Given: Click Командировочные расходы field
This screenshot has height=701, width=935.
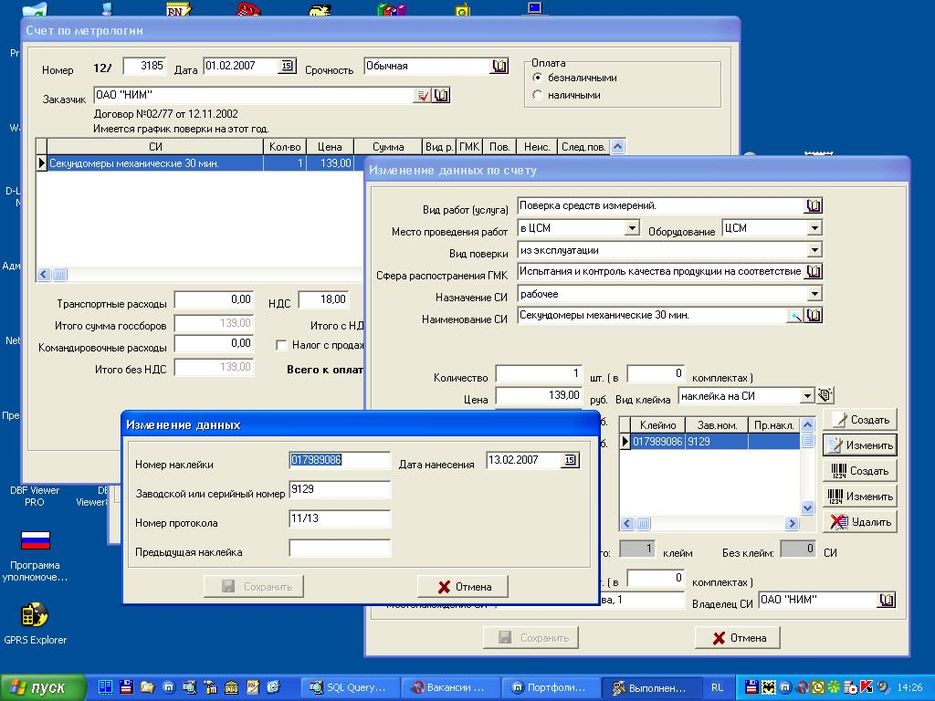Looking at the screenshot, I should click(x=214, y=344).
